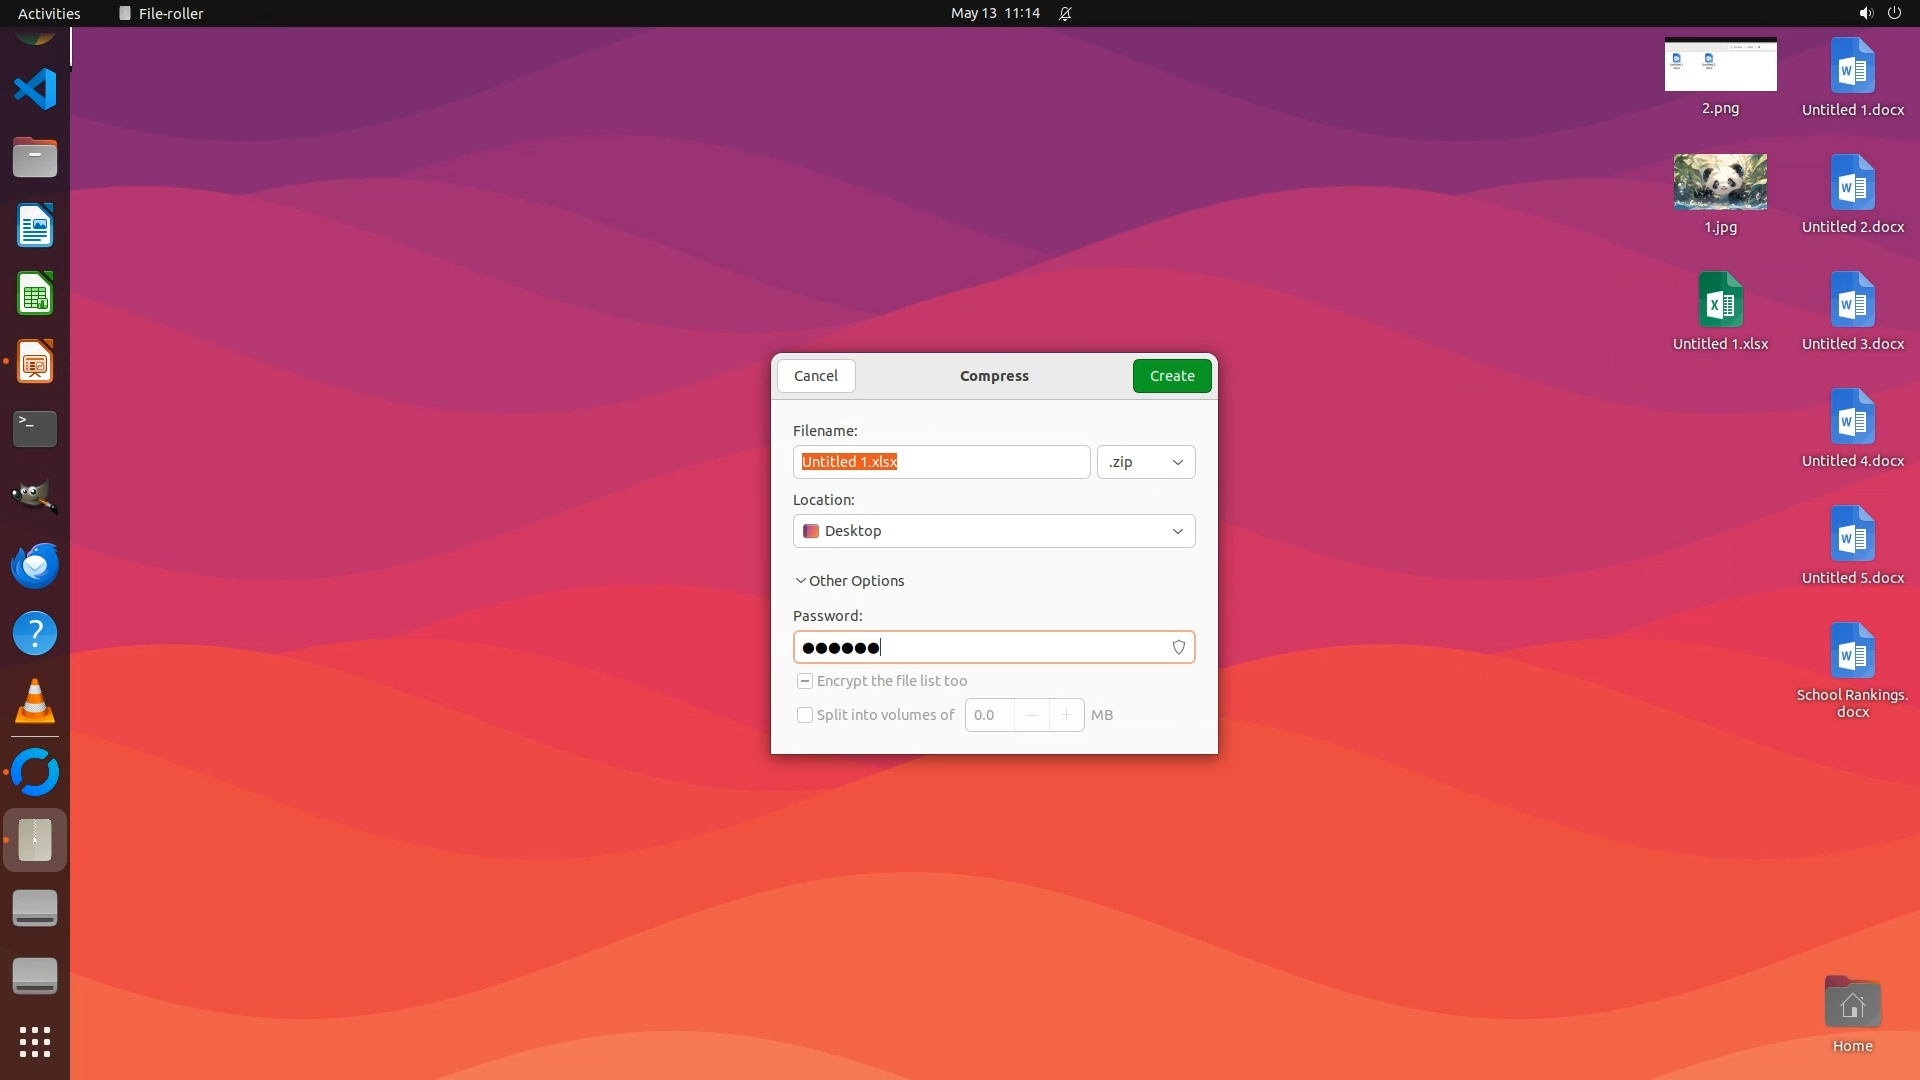Open the File-roller app menu in top bar
Image resolution: width=1920 pixels, height=1080 pixels.
(x=161, y=13)
